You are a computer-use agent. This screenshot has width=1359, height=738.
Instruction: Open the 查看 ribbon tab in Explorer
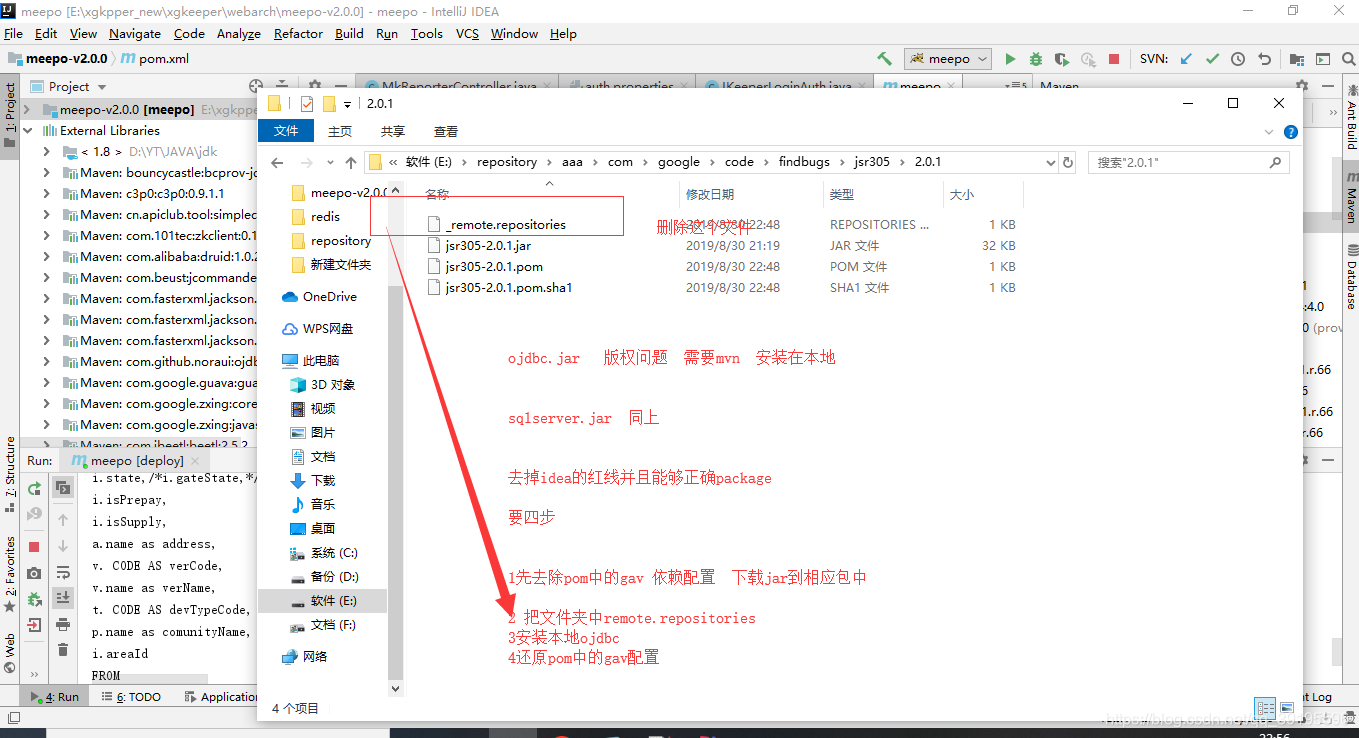[x=446, y=131]
